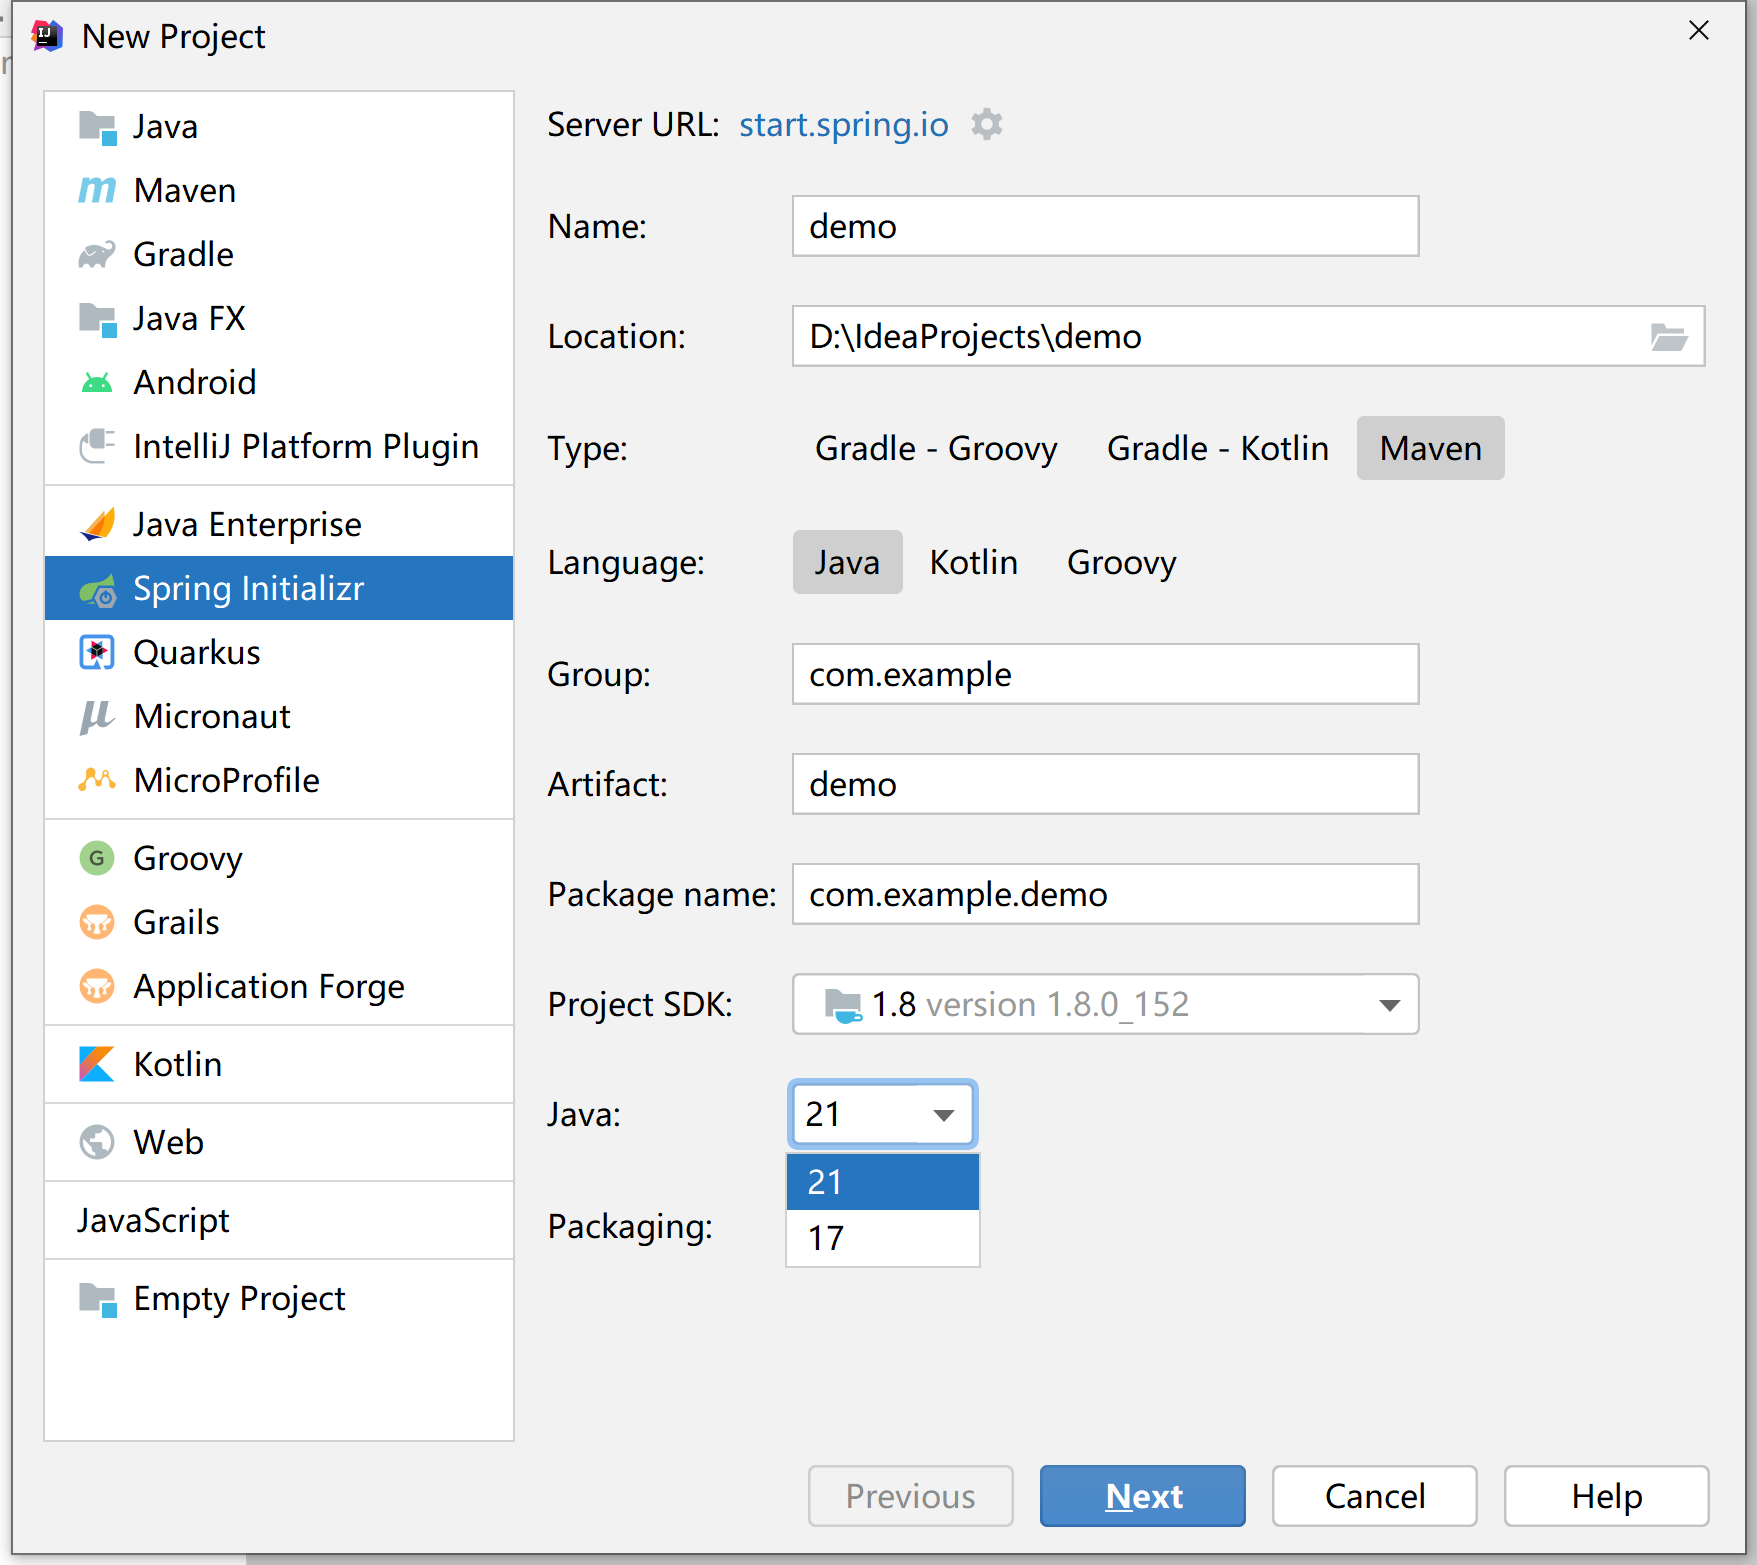Click the Spring Initializr leaf icon
The image size is (1757, 1565).
(x=97, y=589)
